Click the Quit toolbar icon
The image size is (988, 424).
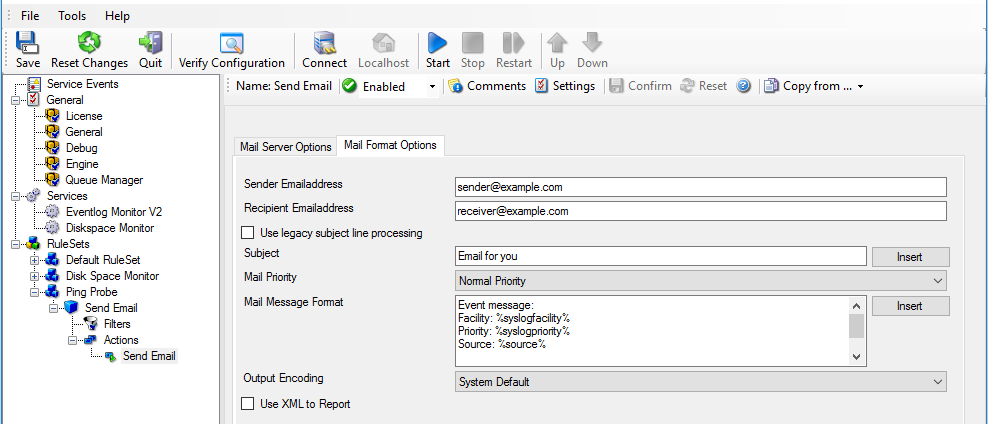point(150,42)
